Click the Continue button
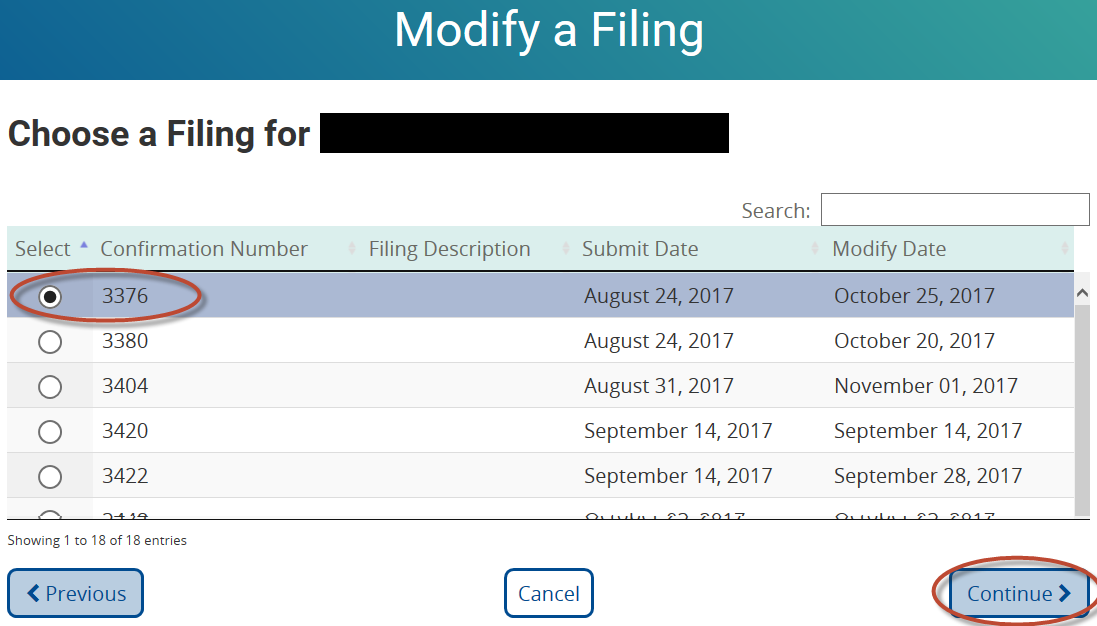 1018,593
